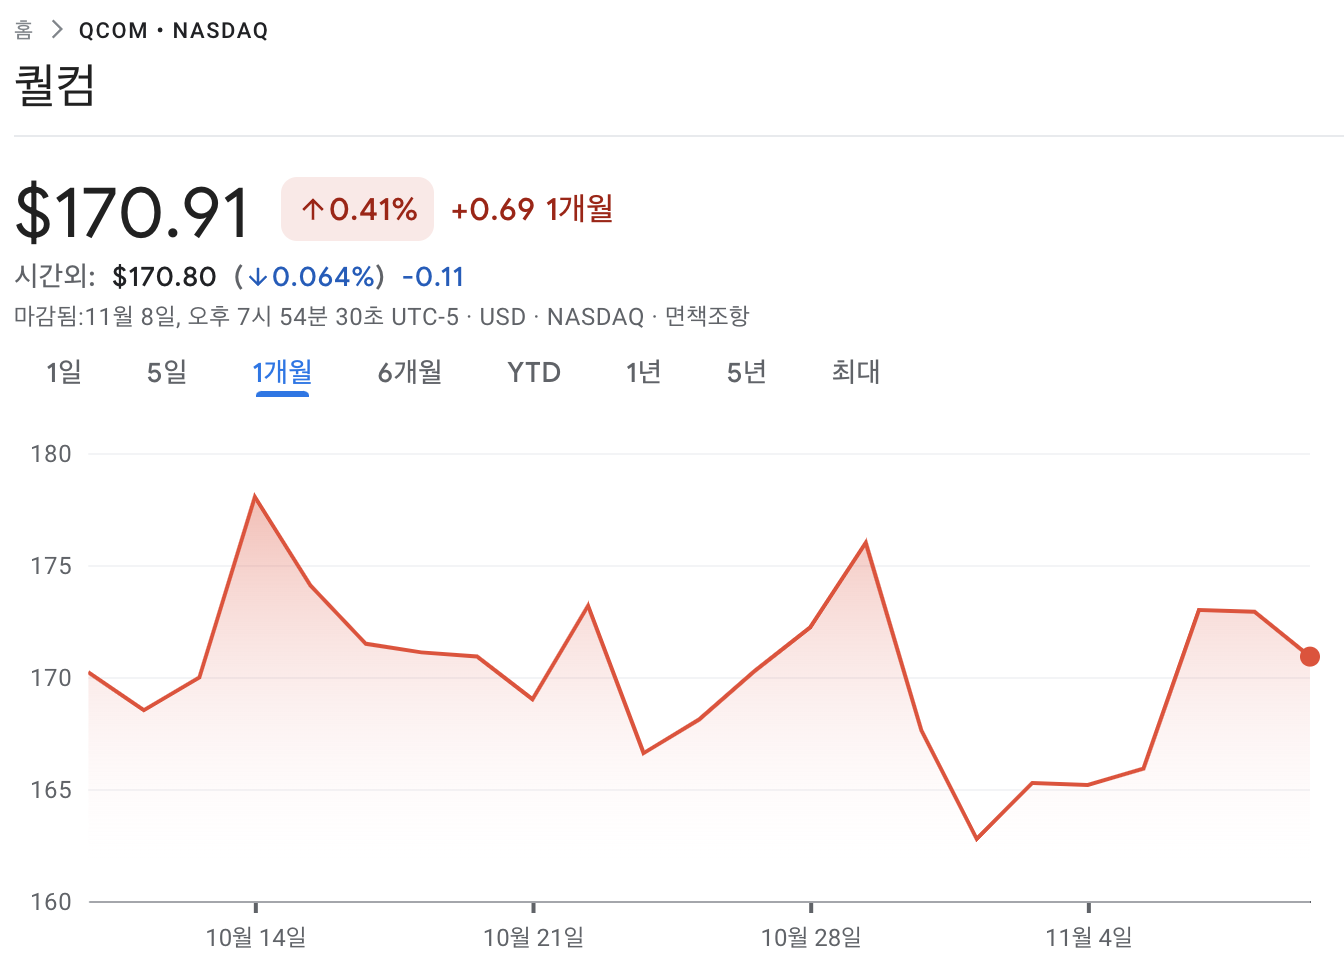Image resolution: width=1344 pixels, height=968 pixels.
Task: Click the 퀄컴 stock title heading
Action: tap(53, 85)
